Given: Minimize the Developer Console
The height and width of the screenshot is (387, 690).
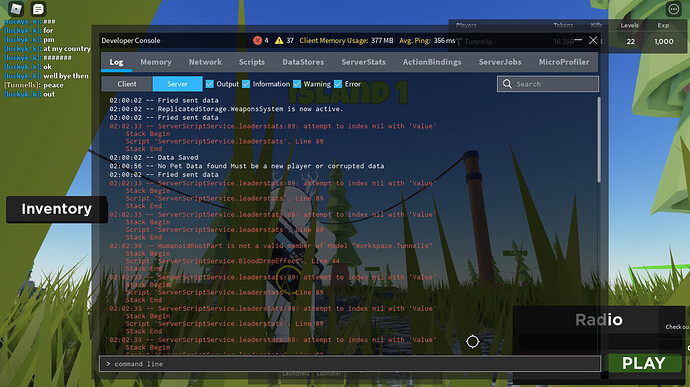Looking at the screenshot, I should click(x=578, y=40).
